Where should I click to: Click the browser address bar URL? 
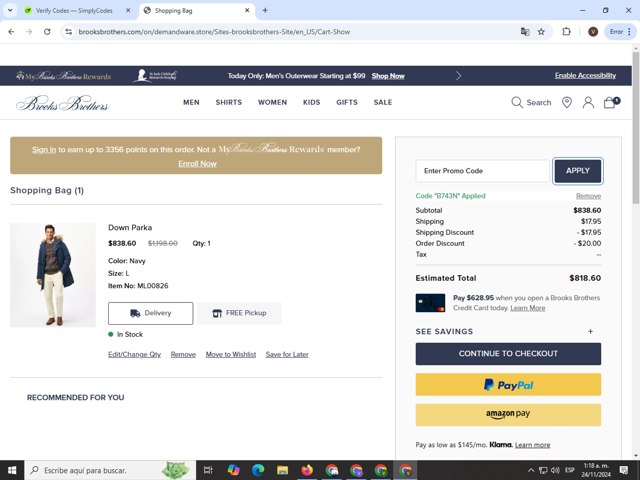point(214,31)
